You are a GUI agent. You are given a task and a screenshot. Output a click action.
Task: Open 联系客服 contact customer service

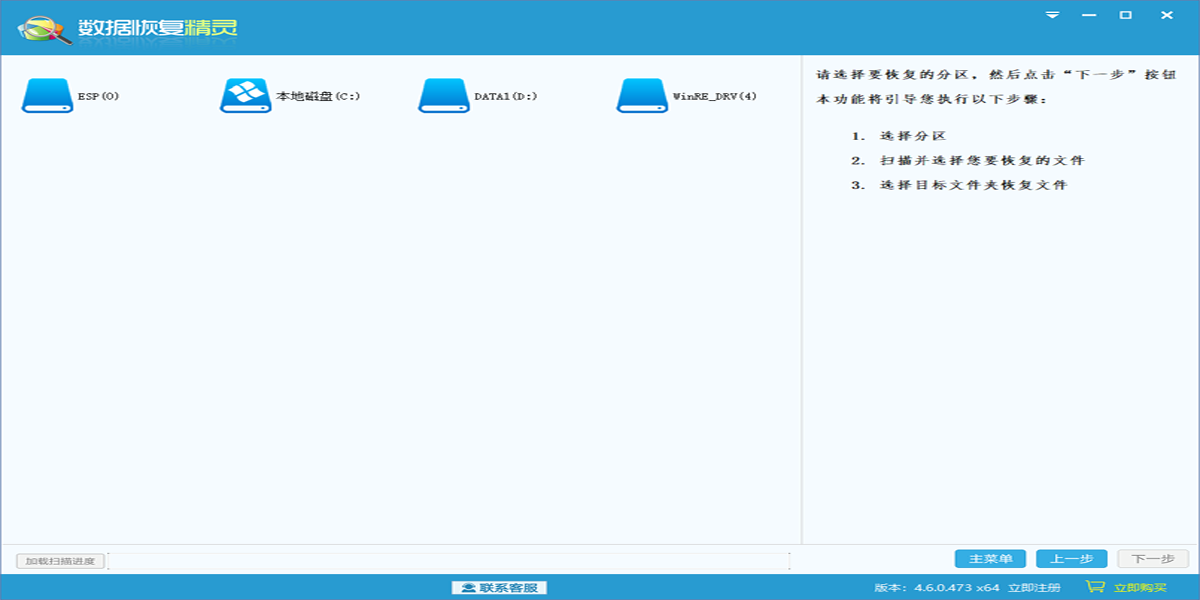(499, 587)
